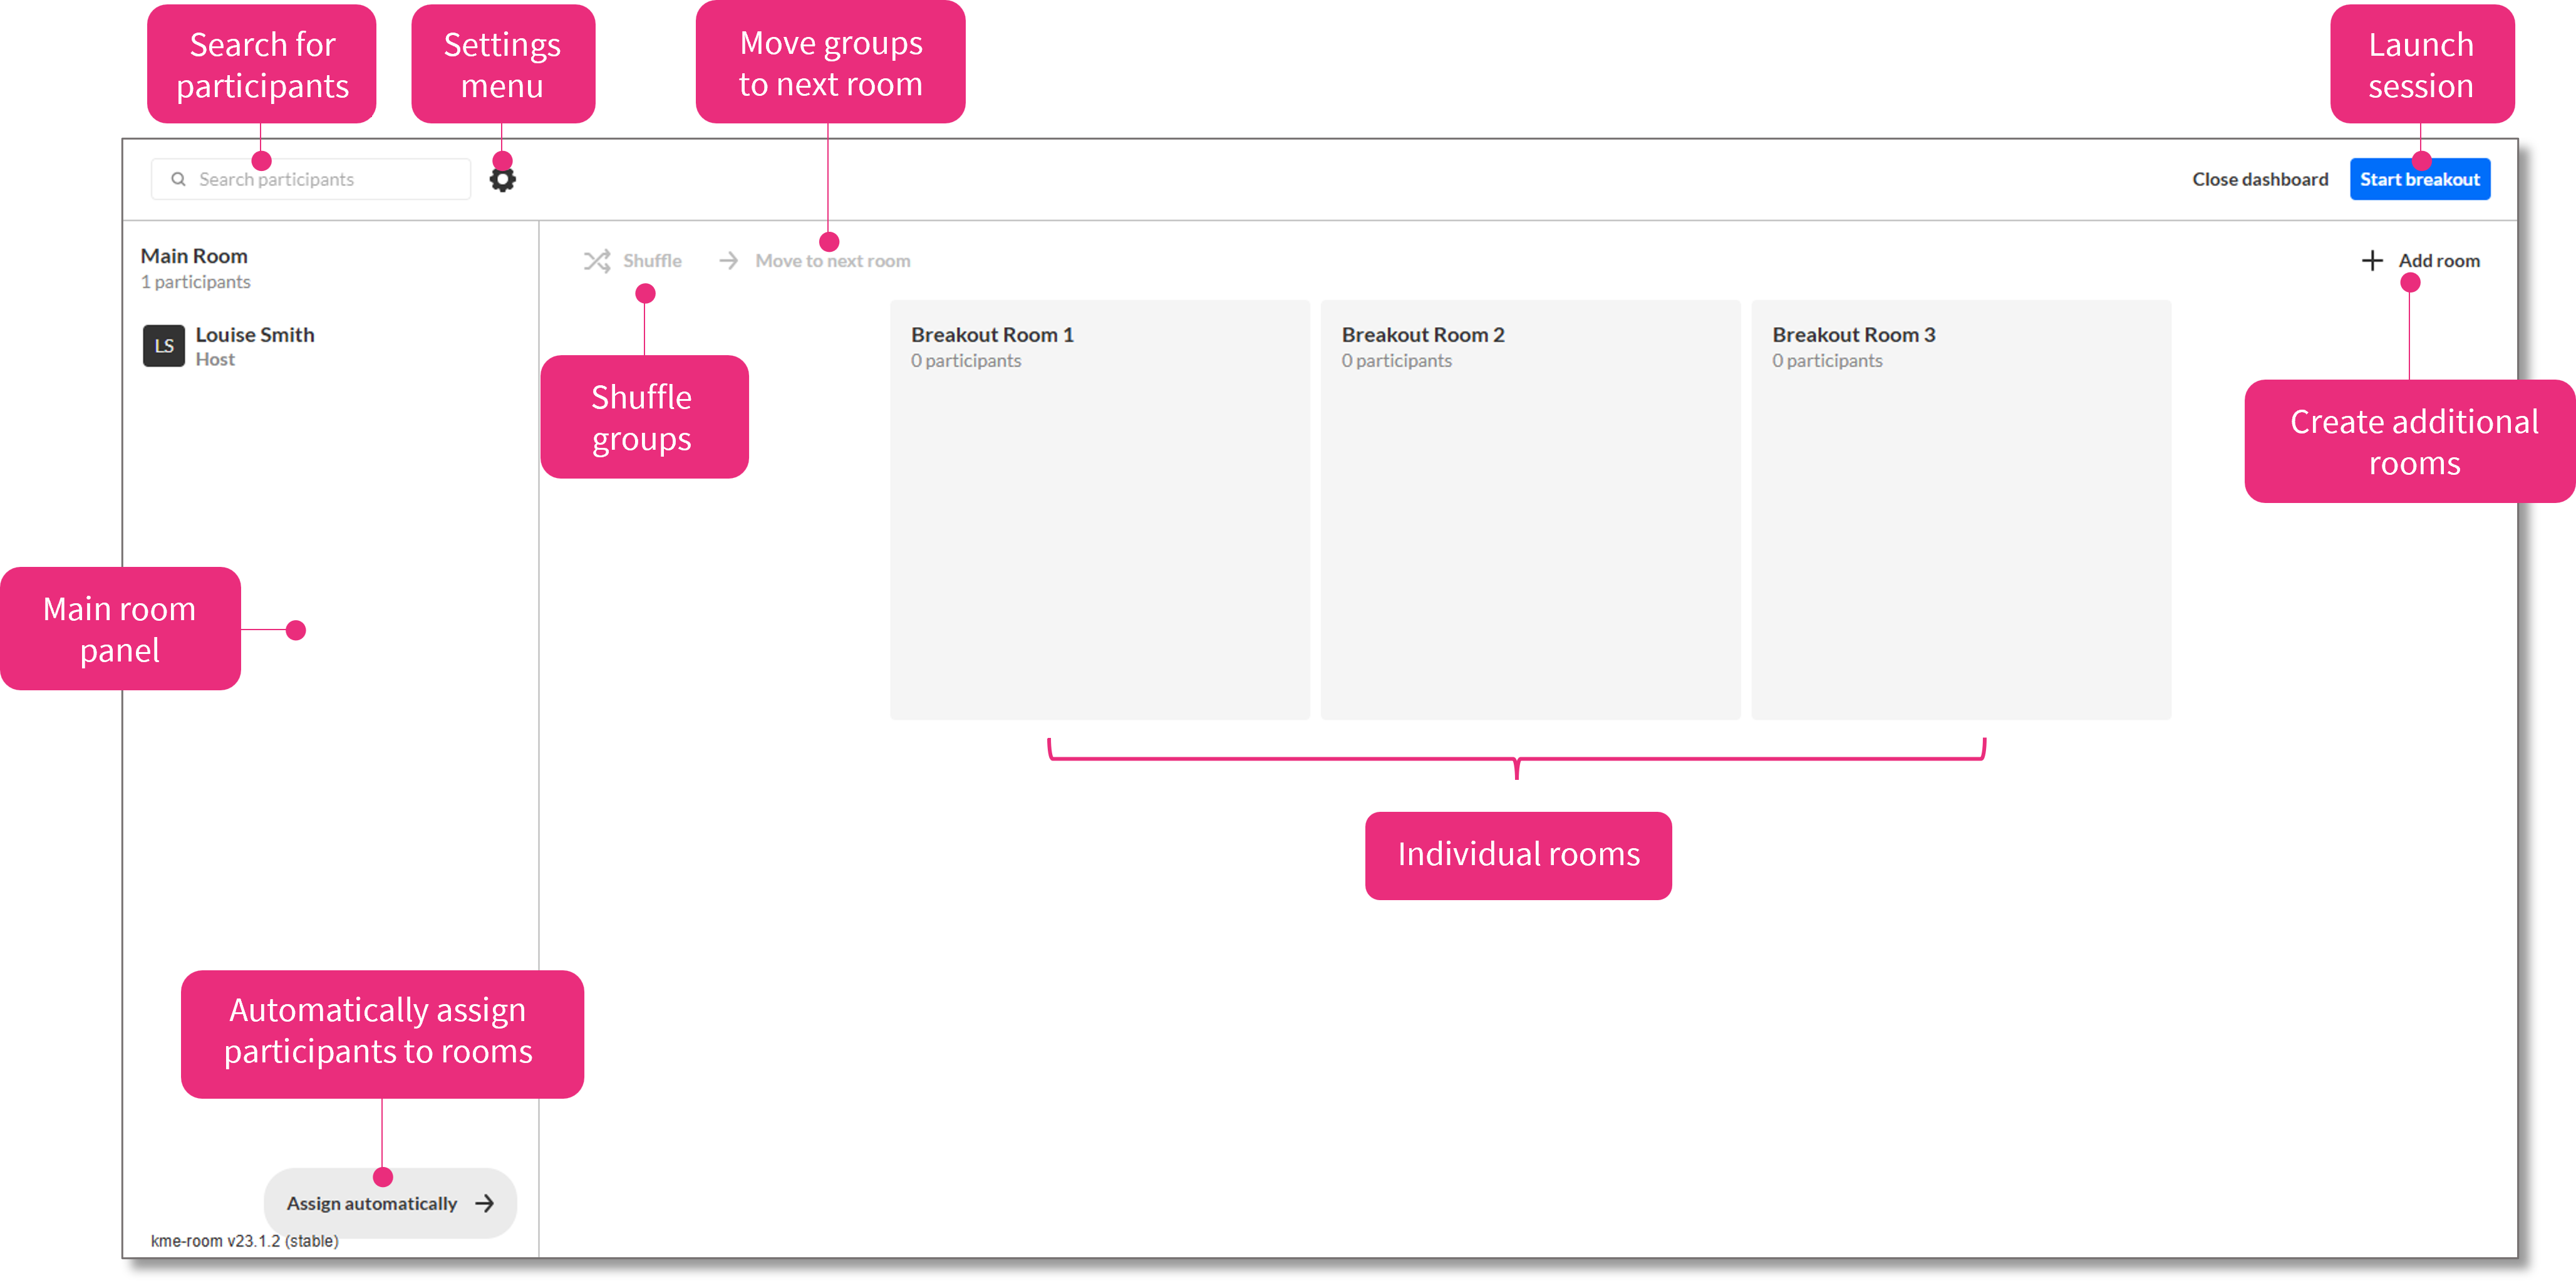Click the shuffle crossed-arrows icon

click(597, 261)
